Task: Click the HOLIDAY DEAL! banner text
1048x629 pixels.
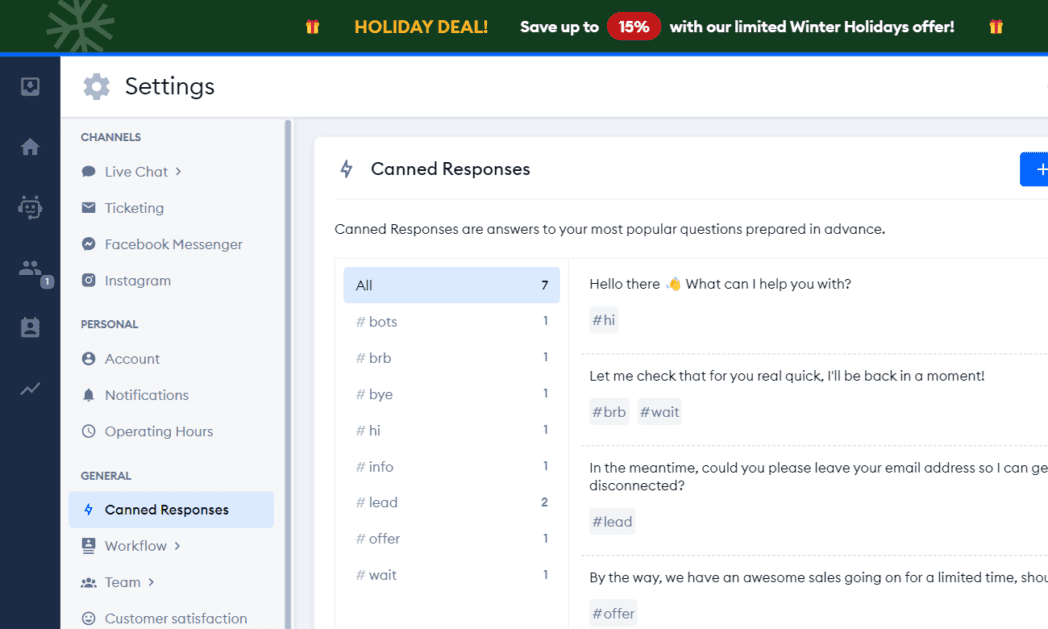Action: 421,27
